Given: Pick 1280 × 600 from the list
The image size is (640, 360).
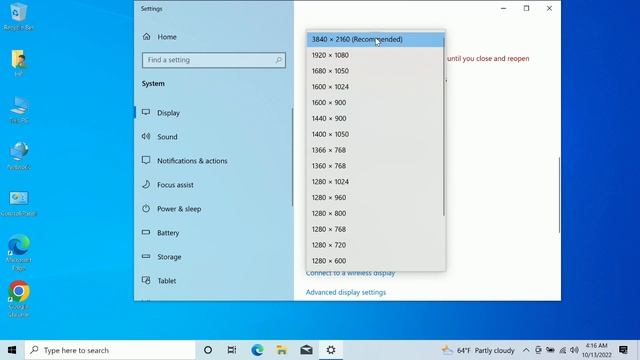Looking at the screenshot, I should pyautogui.click(x=376, y=261).
